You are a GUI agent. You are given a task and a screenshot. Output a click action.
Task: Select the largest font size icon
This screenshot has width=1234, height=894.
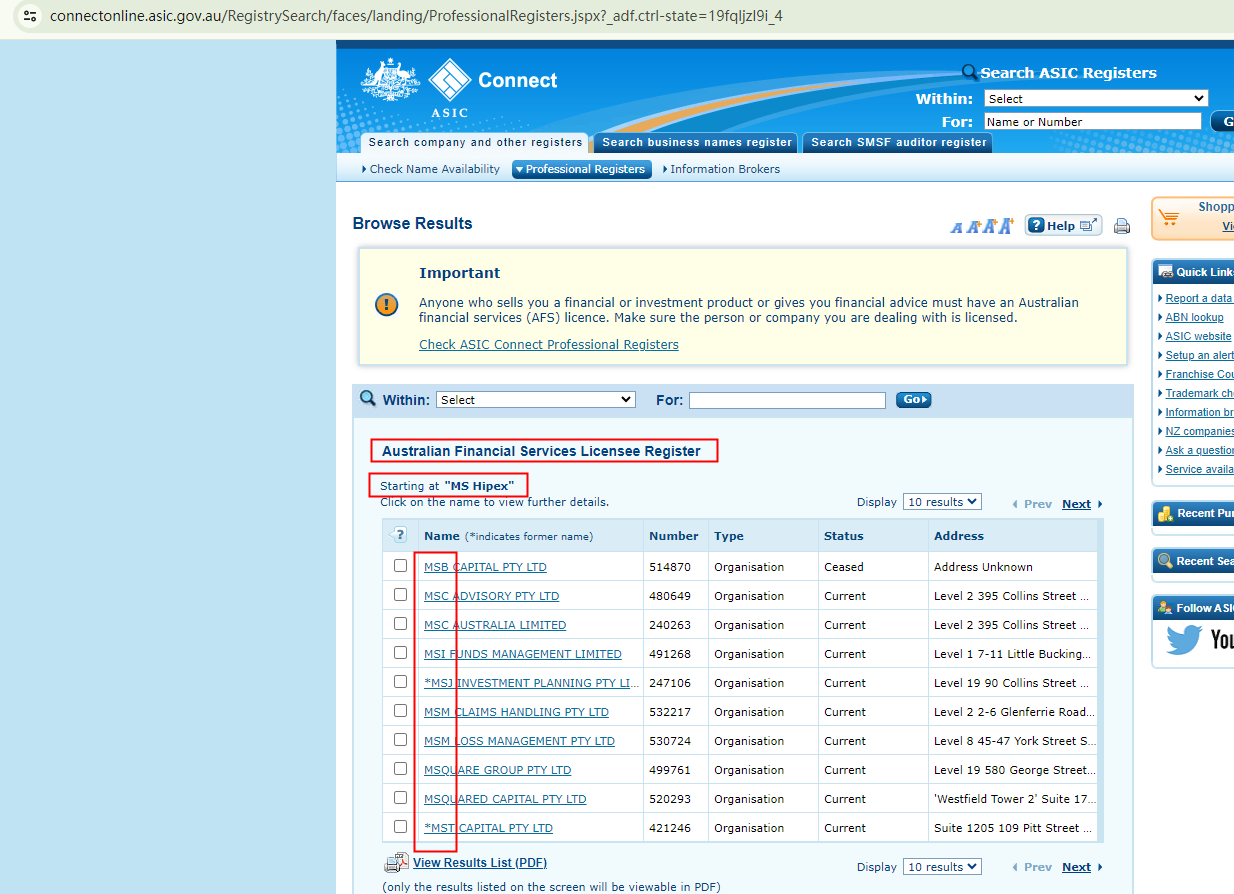(x=1006, y=225)
